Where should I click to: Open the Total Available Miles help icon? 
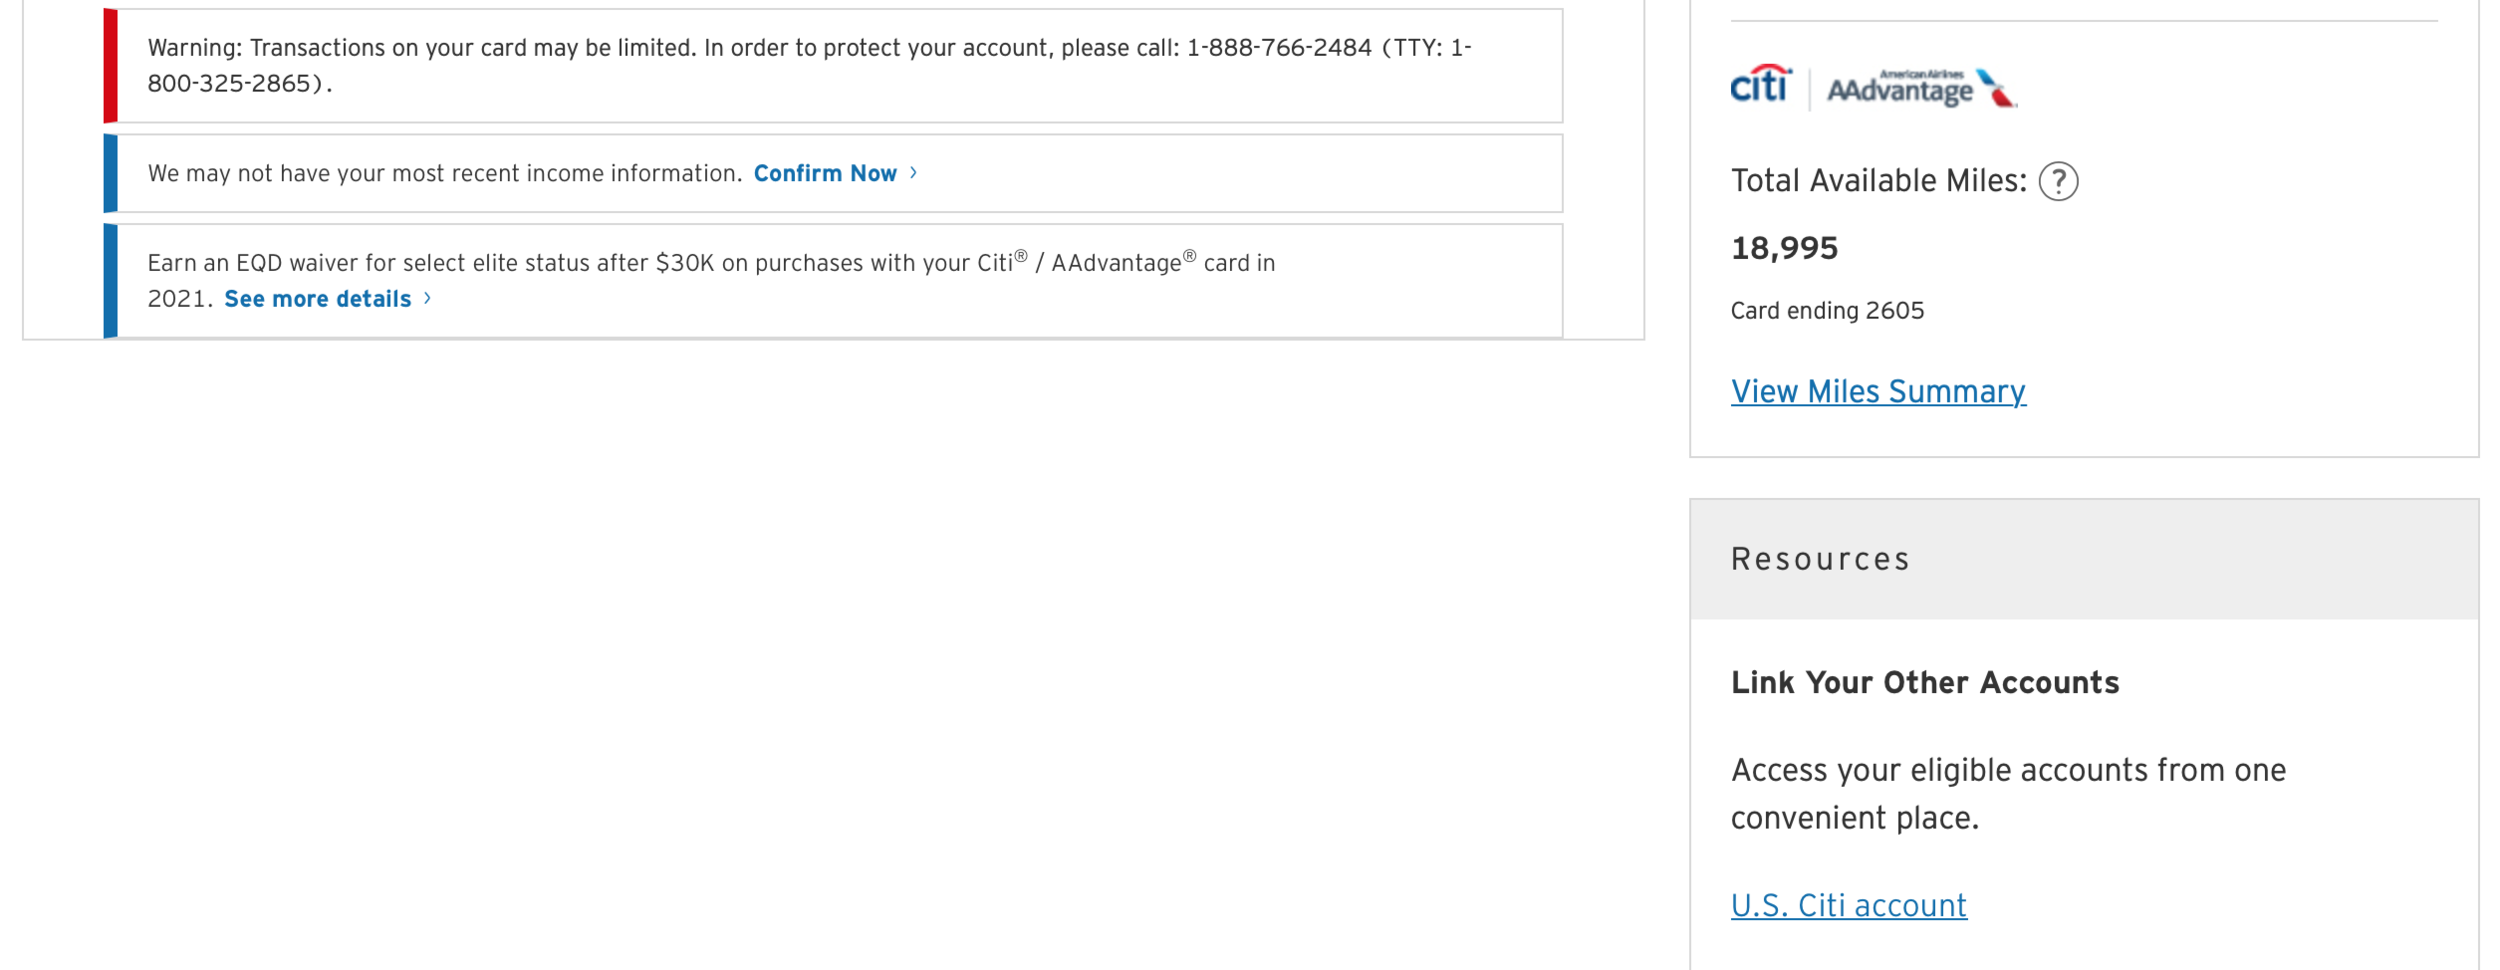pos(2058,181)
